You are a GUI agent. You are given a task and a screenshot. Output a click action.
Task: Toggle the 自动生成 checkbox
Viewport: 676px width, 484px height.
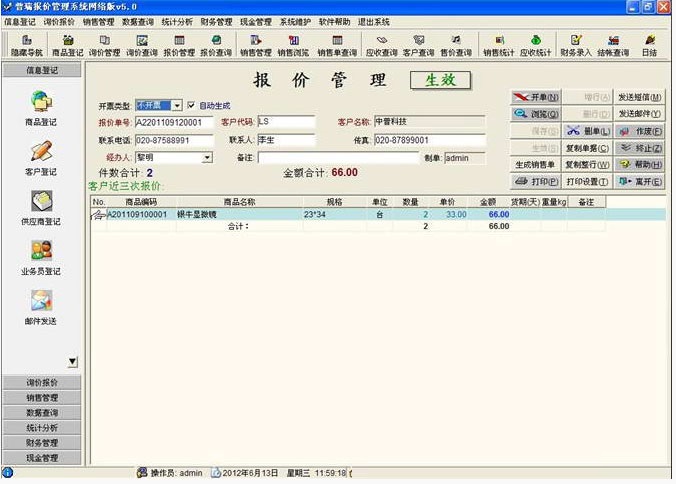coord(192,105)
